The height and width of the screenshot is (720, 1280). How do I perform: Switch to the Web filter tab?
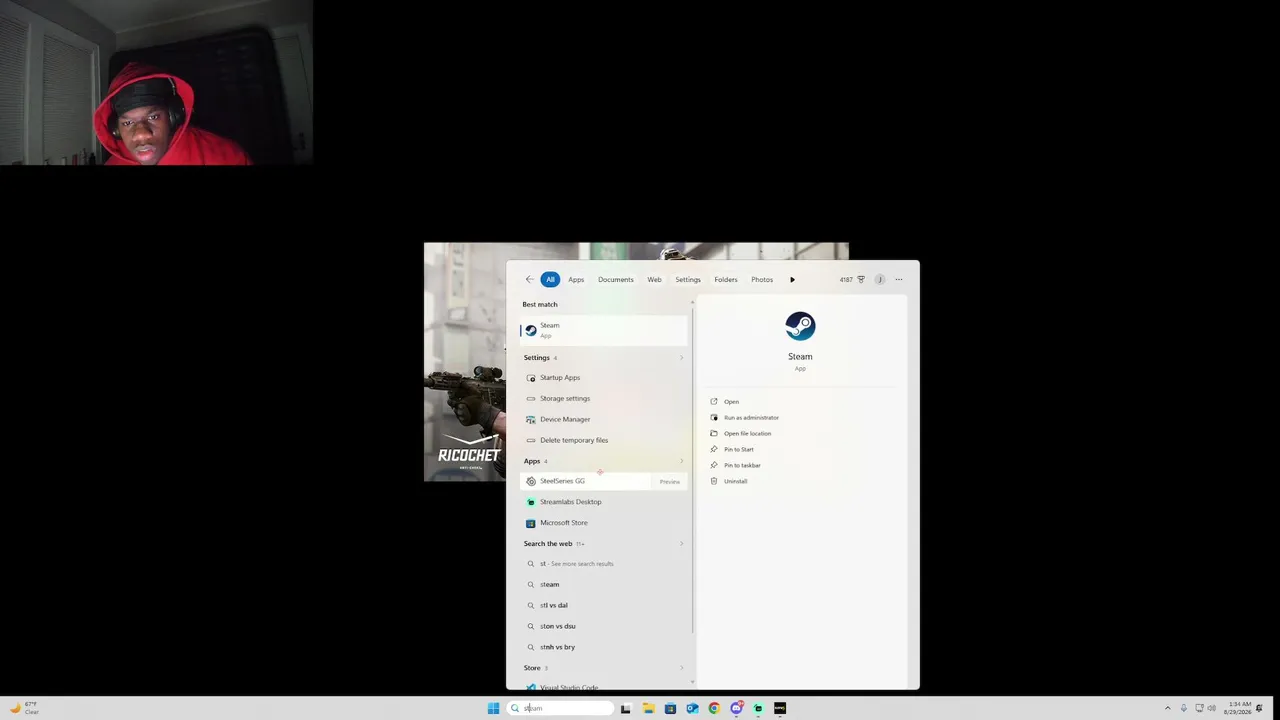pos(654,280)
